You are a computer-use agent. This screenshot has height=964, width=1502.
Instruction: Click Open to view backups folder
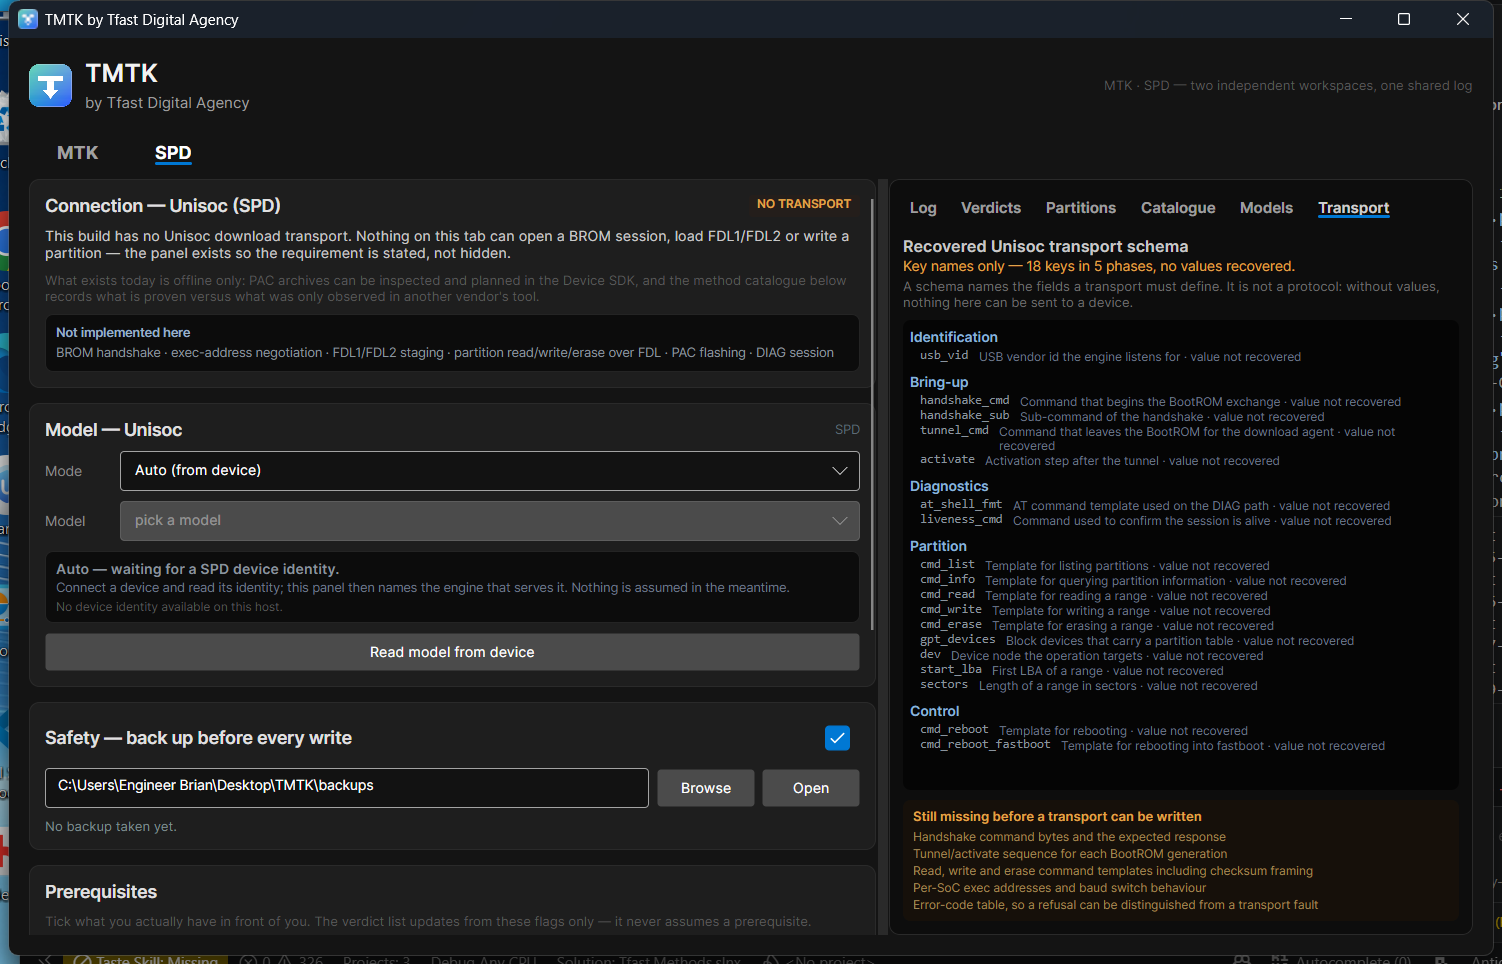[x=811, y=788]
